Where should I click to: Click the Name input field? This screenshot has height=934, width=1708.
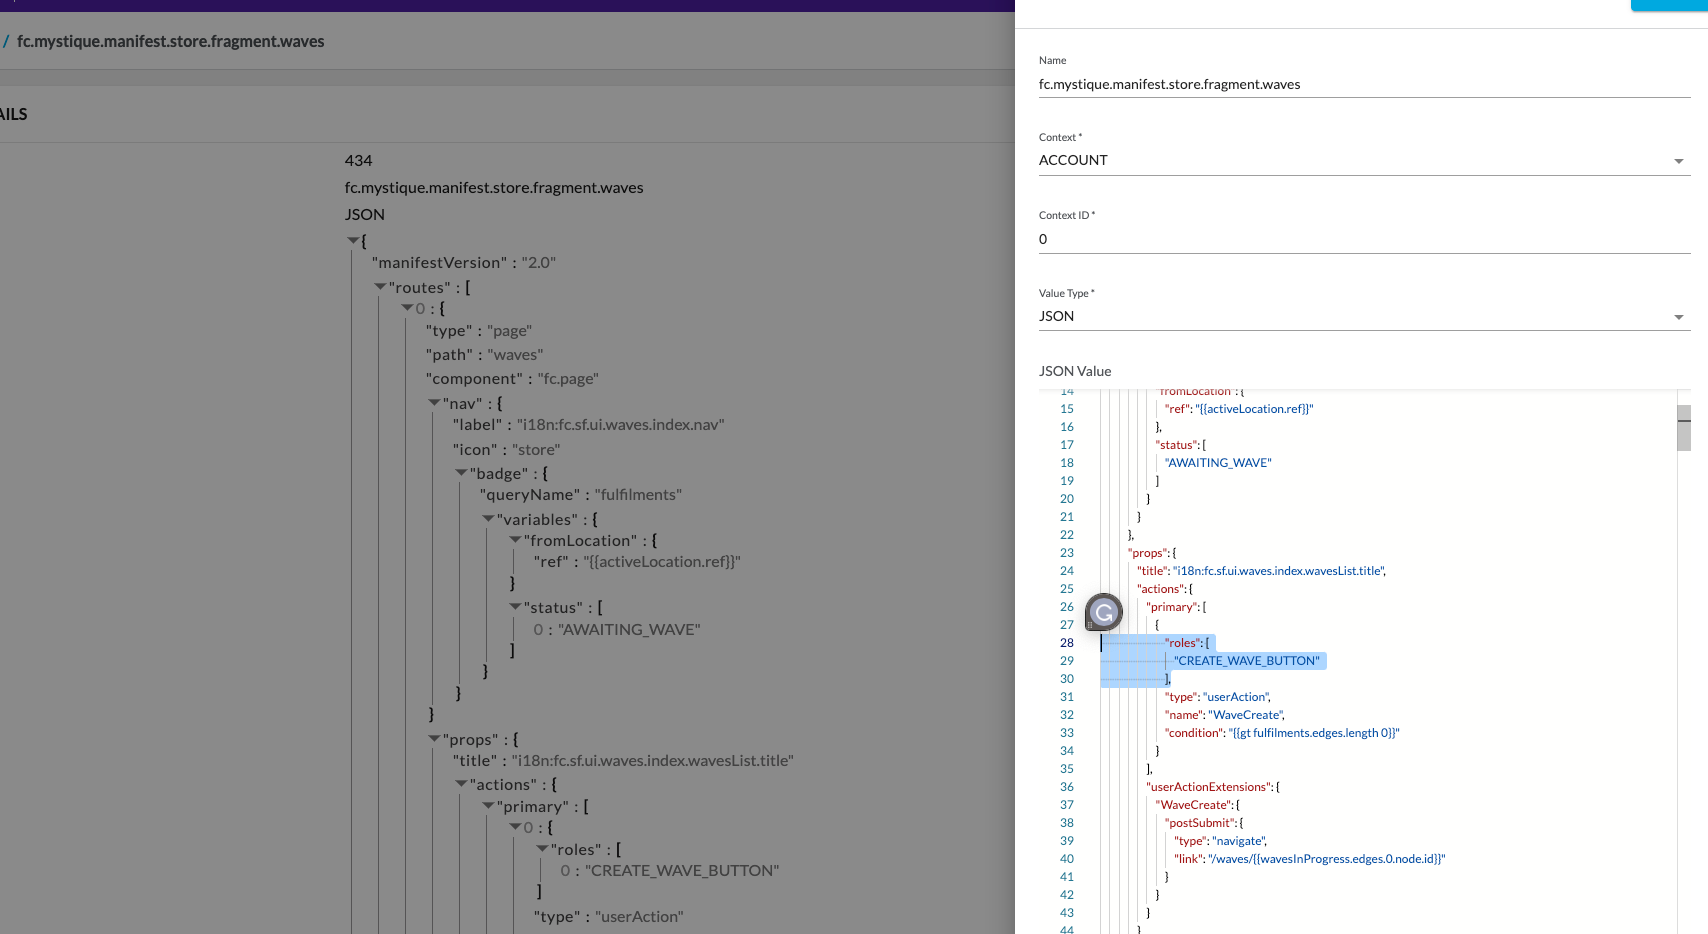point(1363,85)
